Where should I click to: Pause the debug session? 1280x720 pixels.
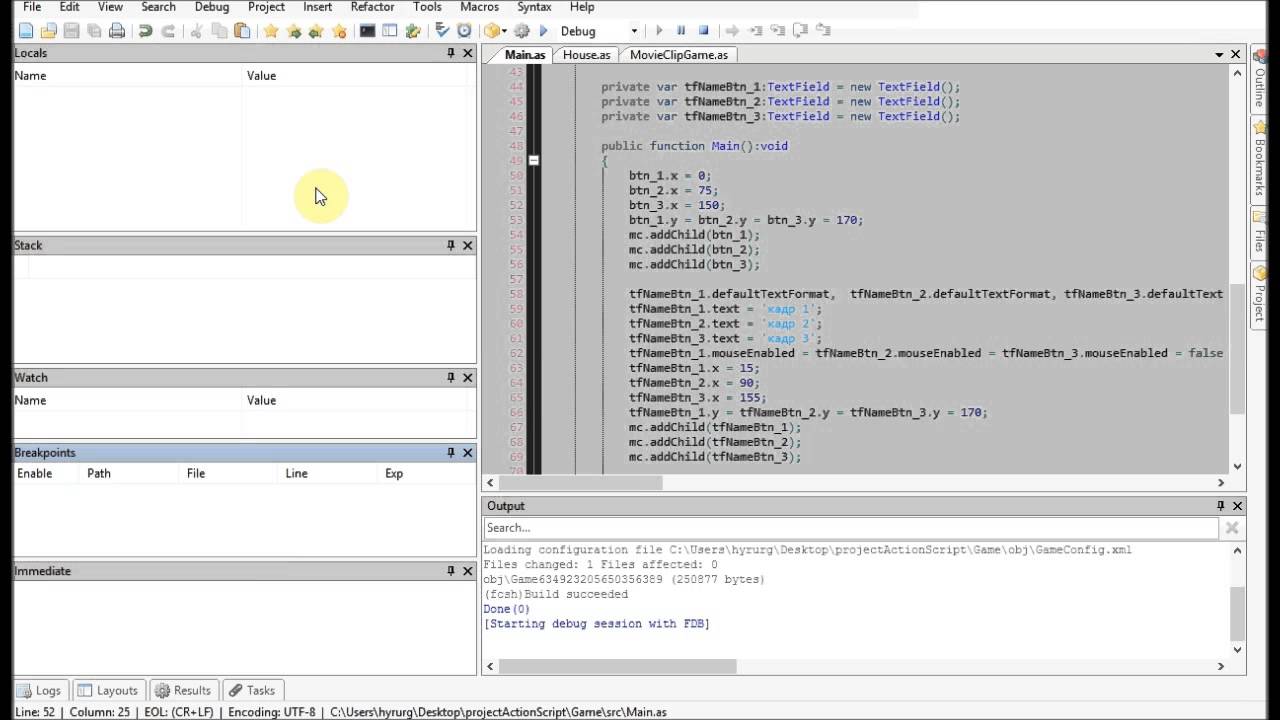coord(681,31)
